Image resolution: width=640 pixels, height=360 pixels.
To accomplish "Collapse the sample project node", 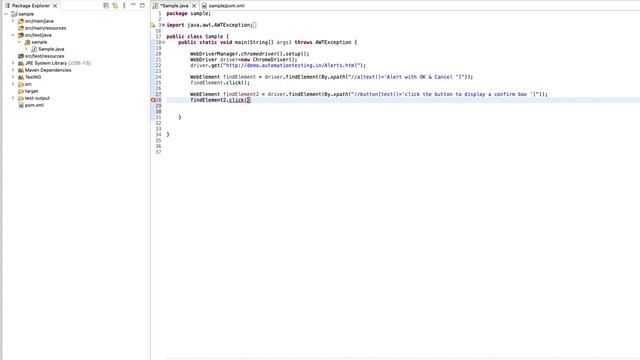I will [x=6, y=14].
